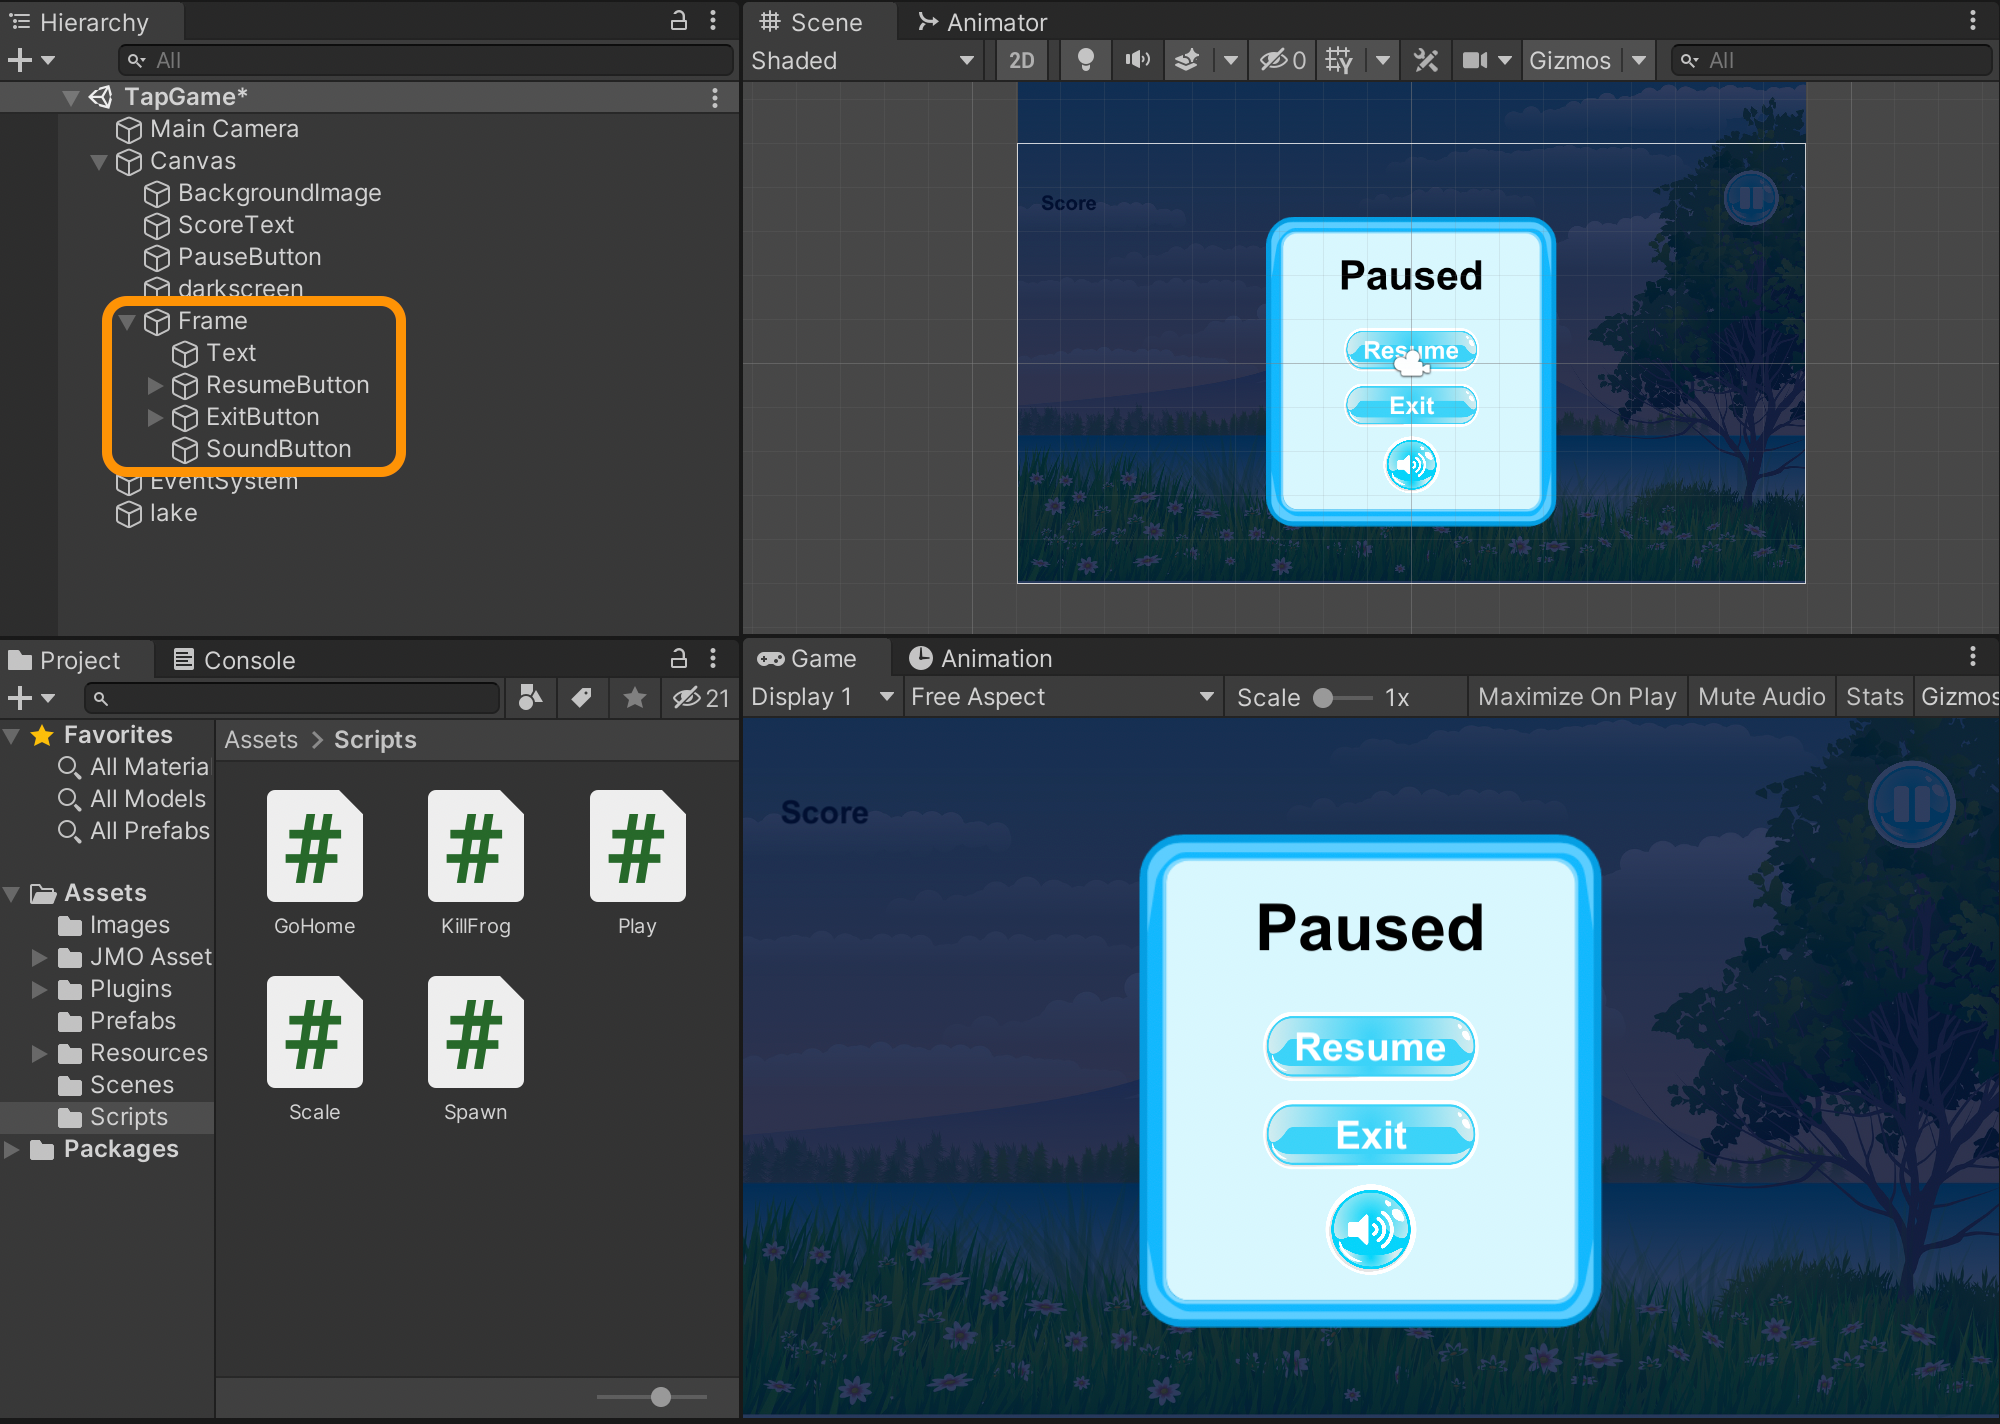Open the Free Aspect dropdown
The width and height of the screenshot is (2000, 1424).
pos(1061,697)
